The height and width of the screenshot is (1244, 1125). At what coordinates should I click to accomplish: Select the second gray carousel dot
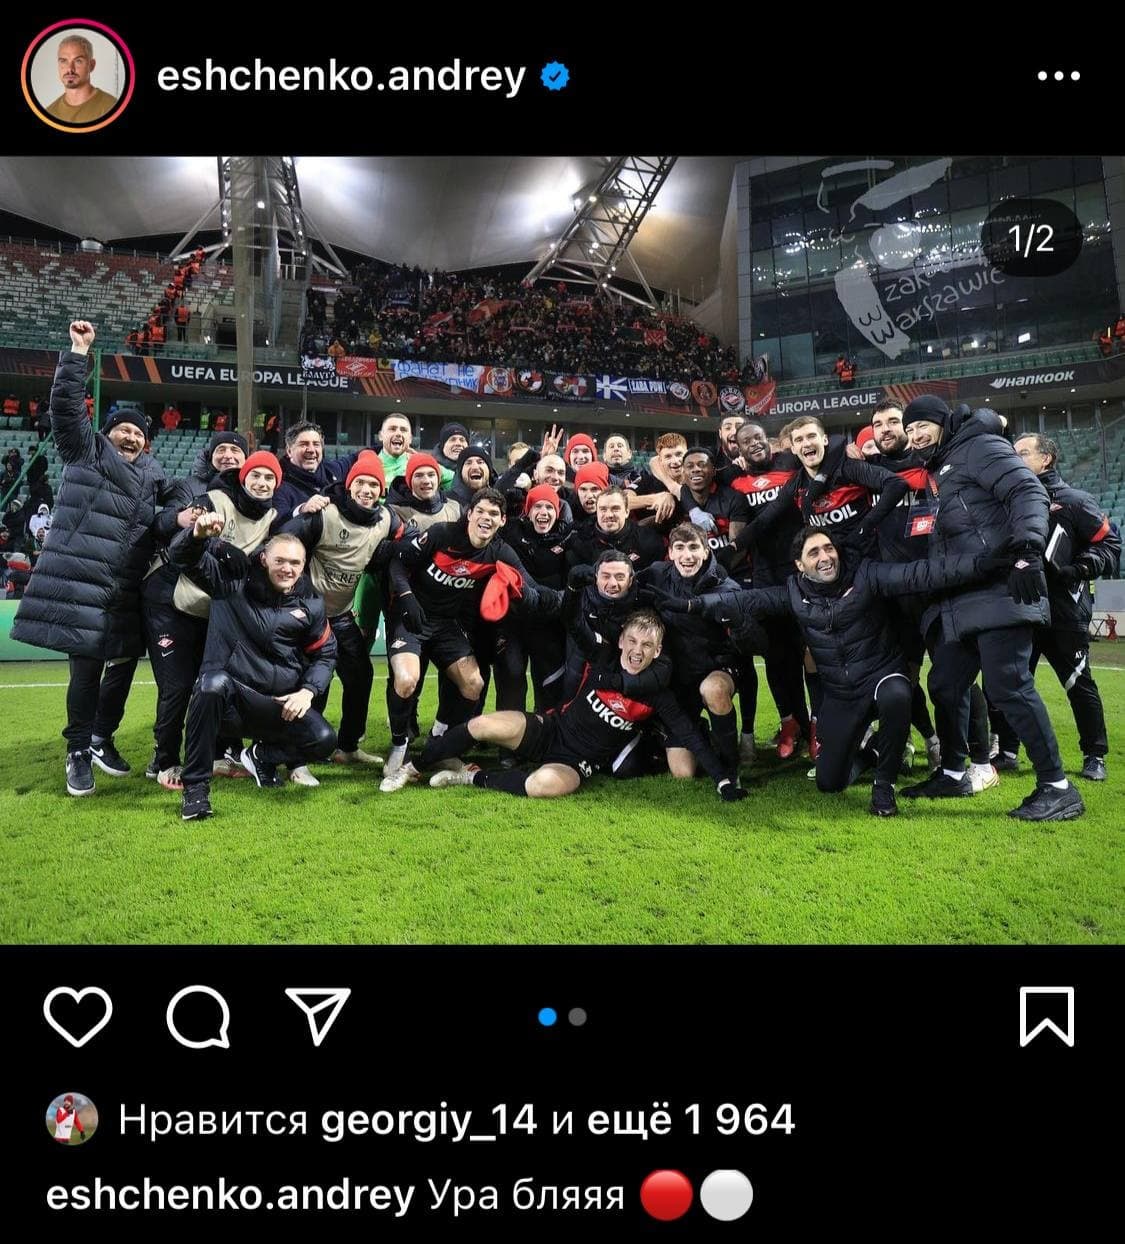pyautogui.click(x=577, y=1017)
